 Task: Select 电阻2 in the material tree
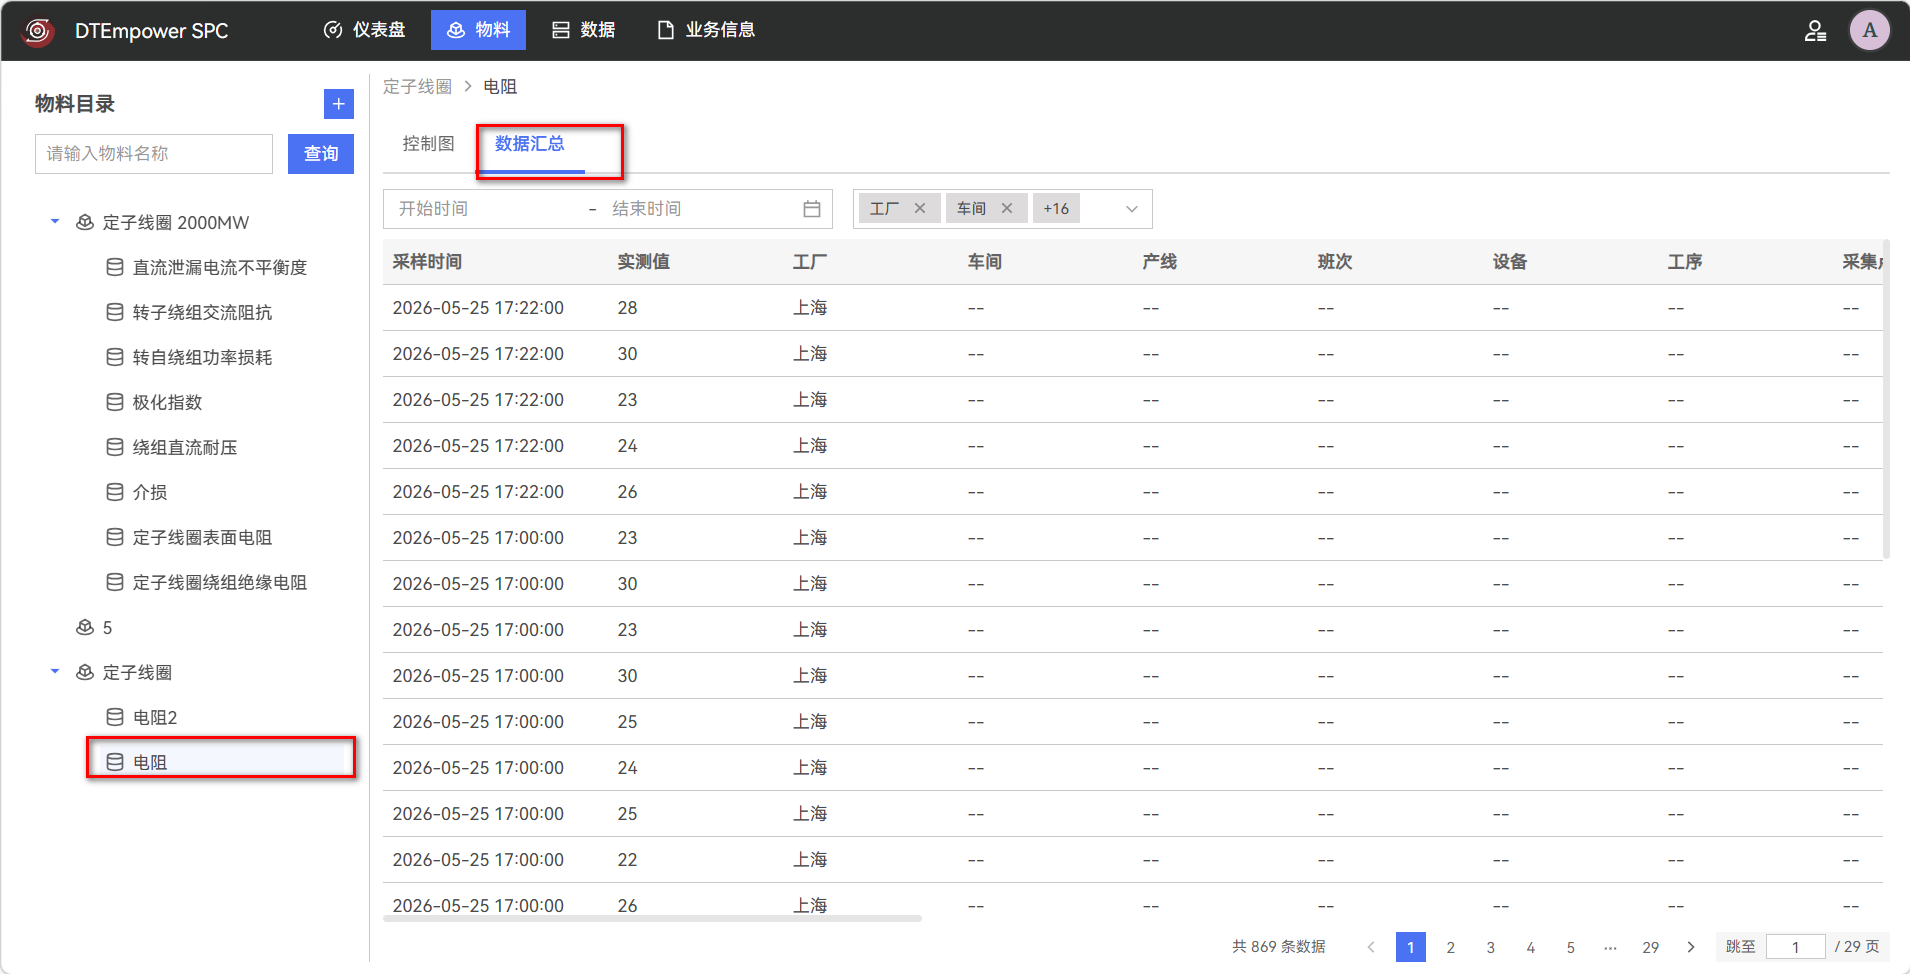click(x=155, y=717)
